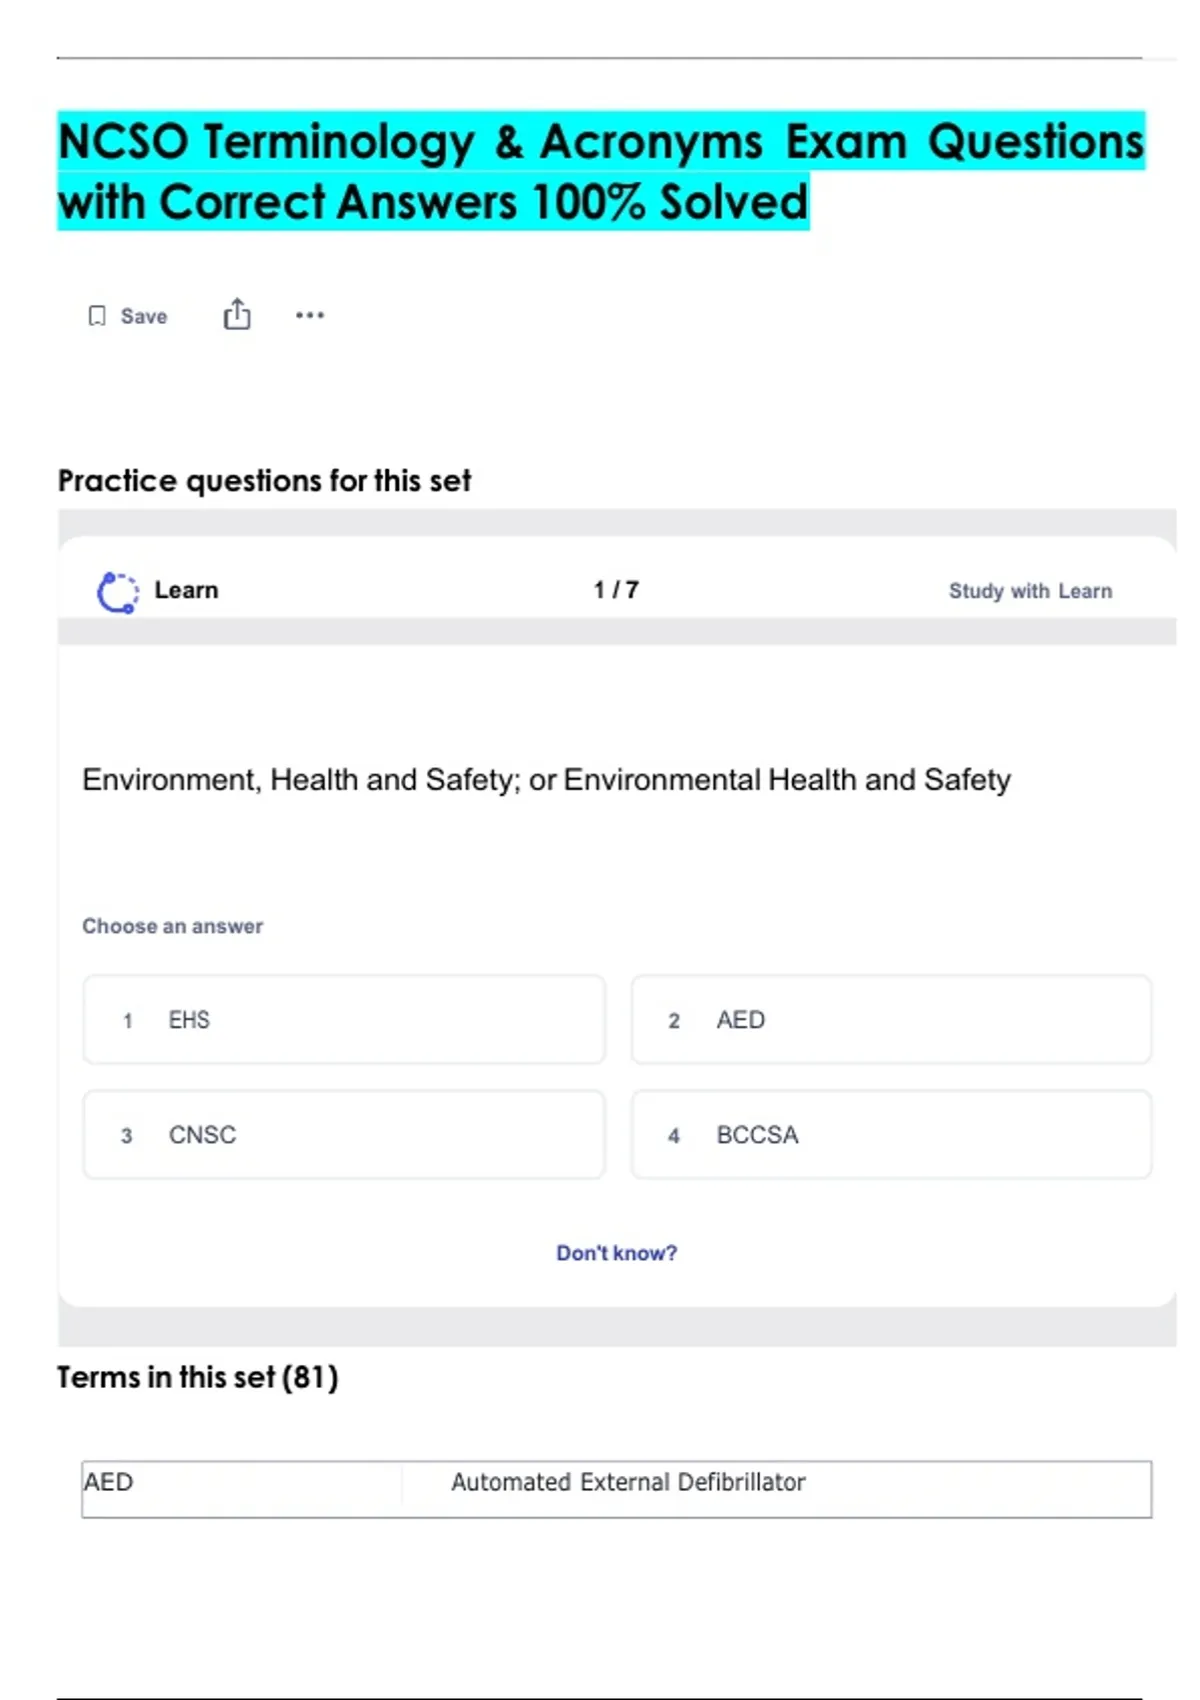Click the Learn mode circular icon
The image size is (1200, 1700).
[x=117, y=592]
